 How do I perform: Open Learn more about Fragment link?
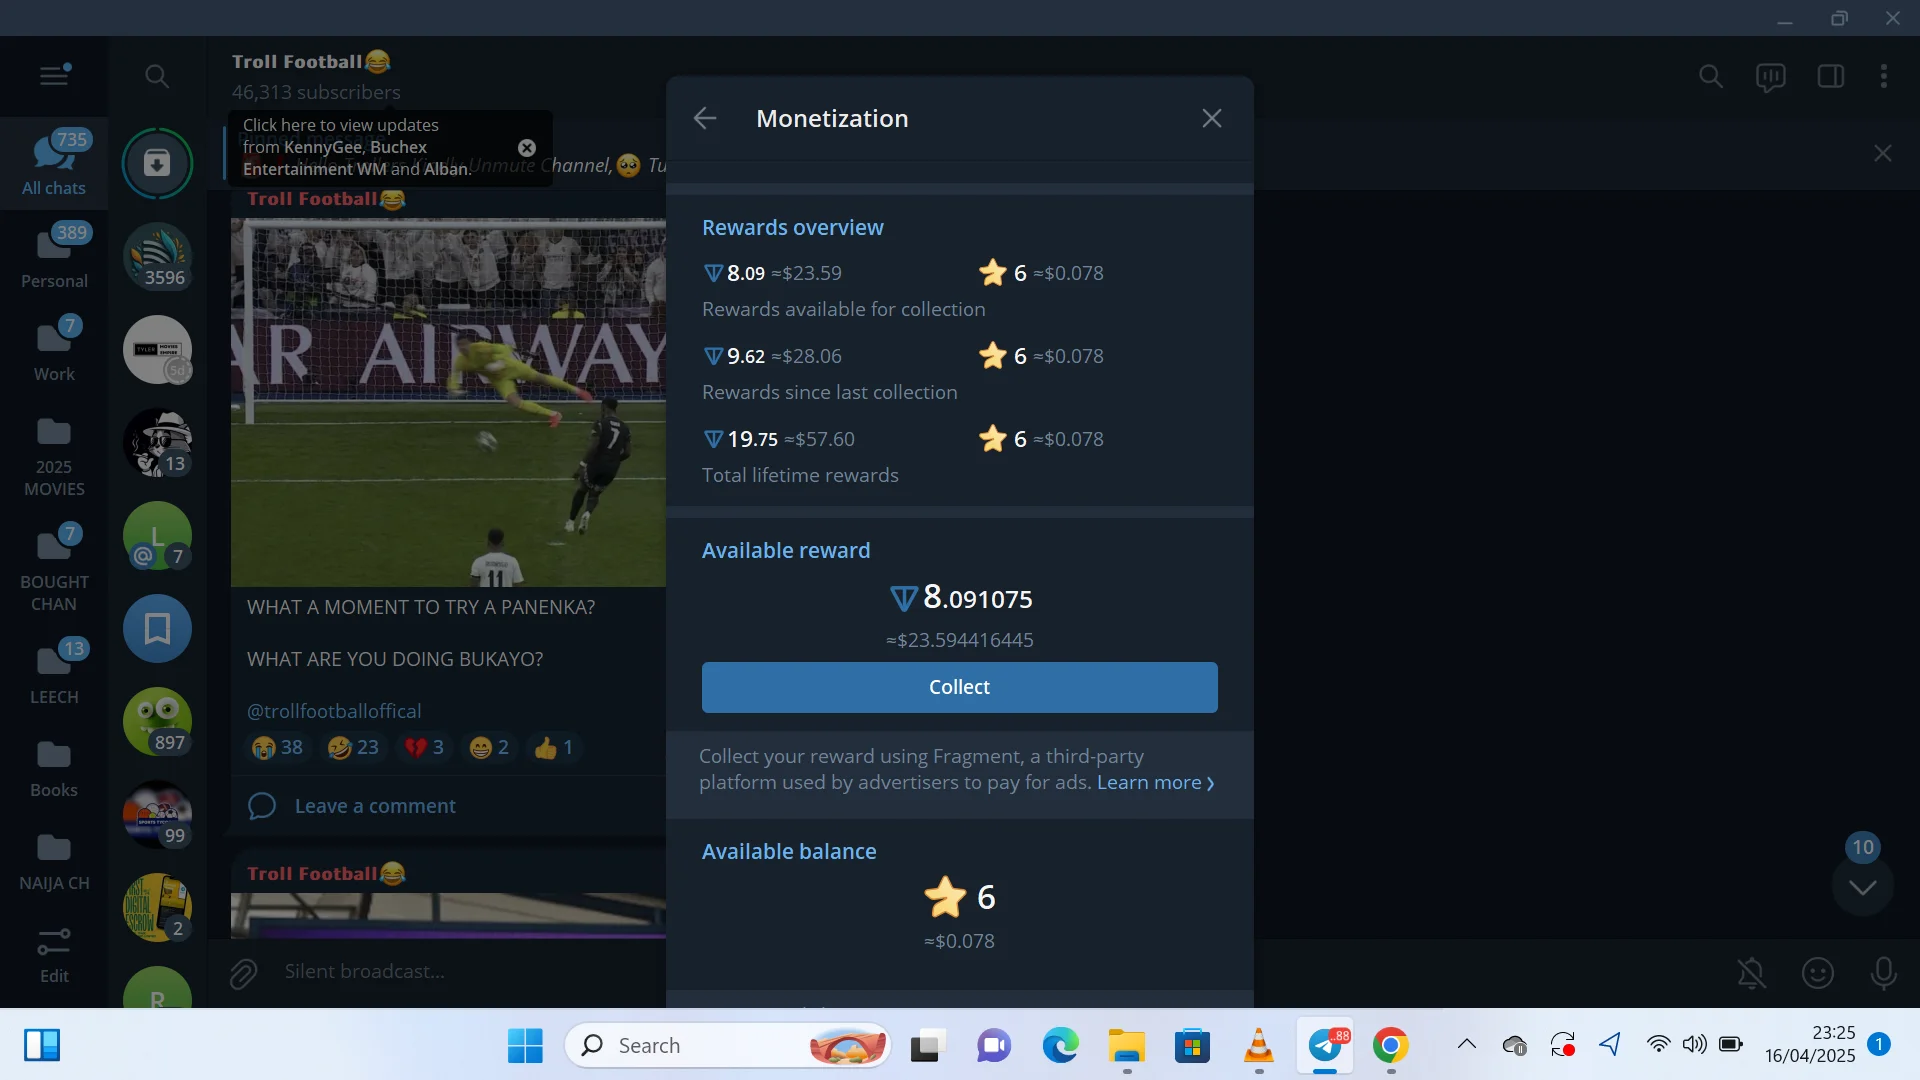(x=1156, y=783)
